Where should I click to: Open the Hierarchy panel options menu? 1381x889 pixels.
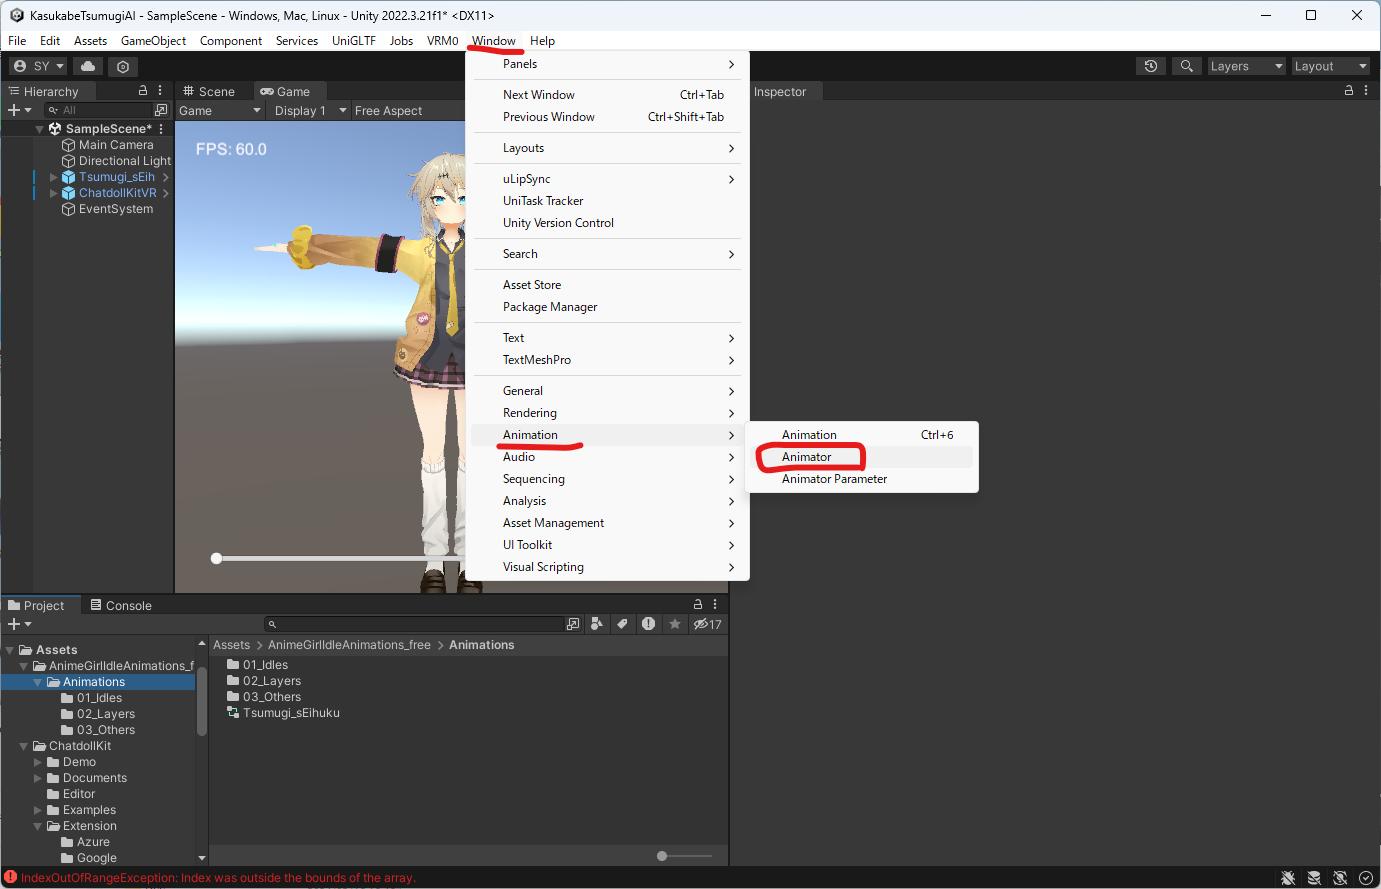tap(160, 90)
